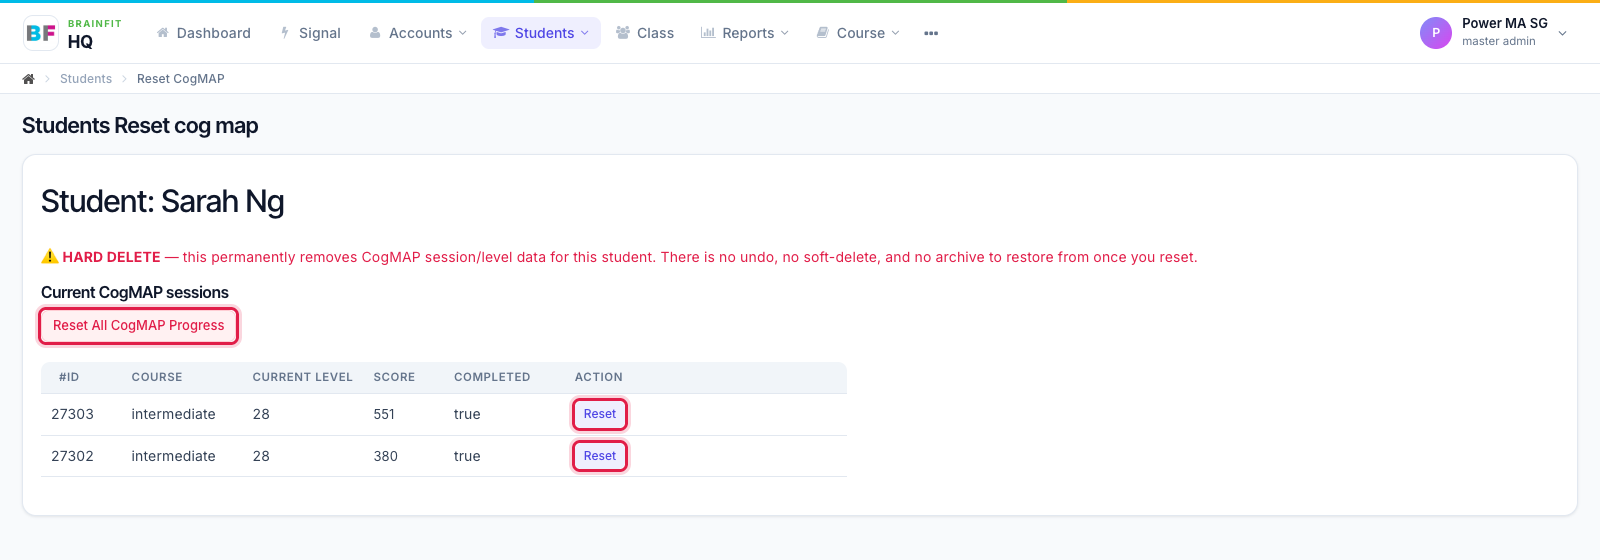The height and width of the screenshot is (560, 1600).
Task: Click the COURSE column header
Action: tap(157, 377)
